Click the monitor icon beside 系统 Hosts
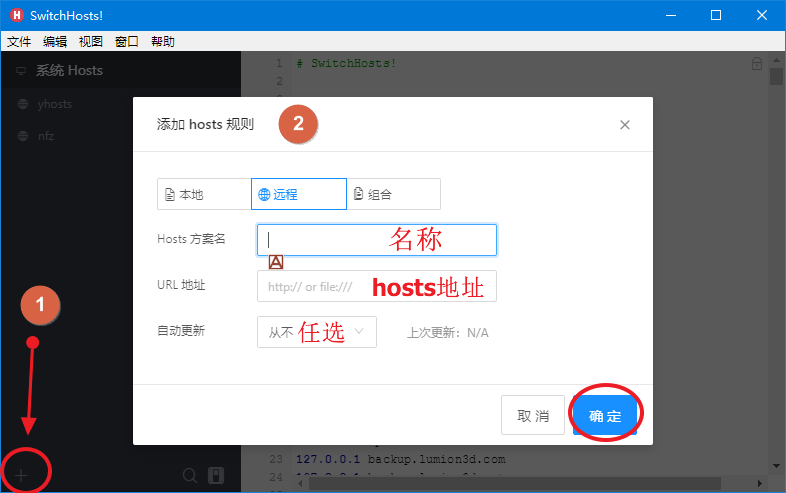The image size is (786, 493). click(21, 71)
